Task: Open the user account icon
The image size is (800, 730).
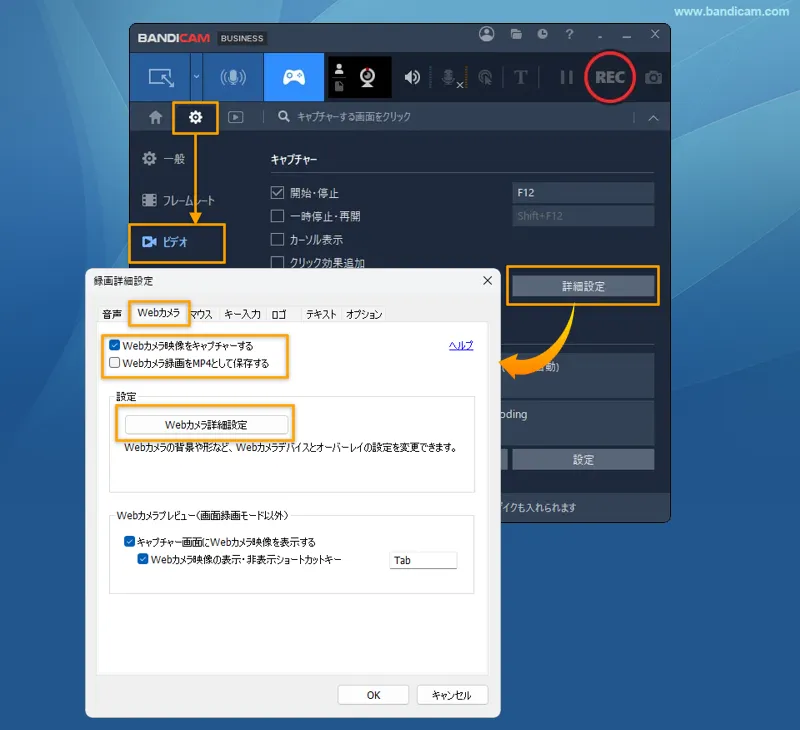Action: (486, 34)
